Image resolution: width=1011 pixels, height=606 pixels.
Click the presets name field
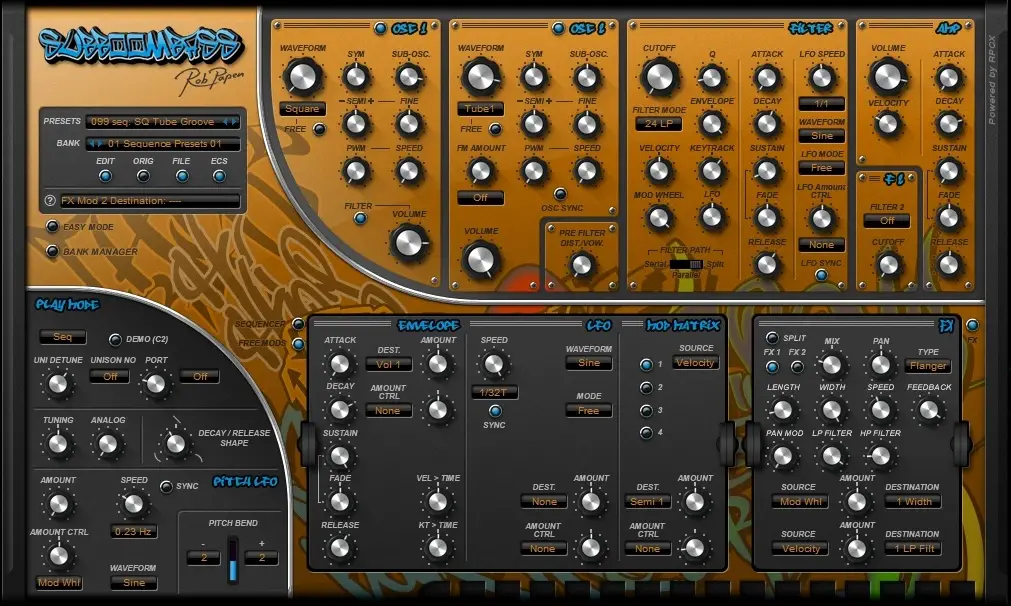click(162, 121)
